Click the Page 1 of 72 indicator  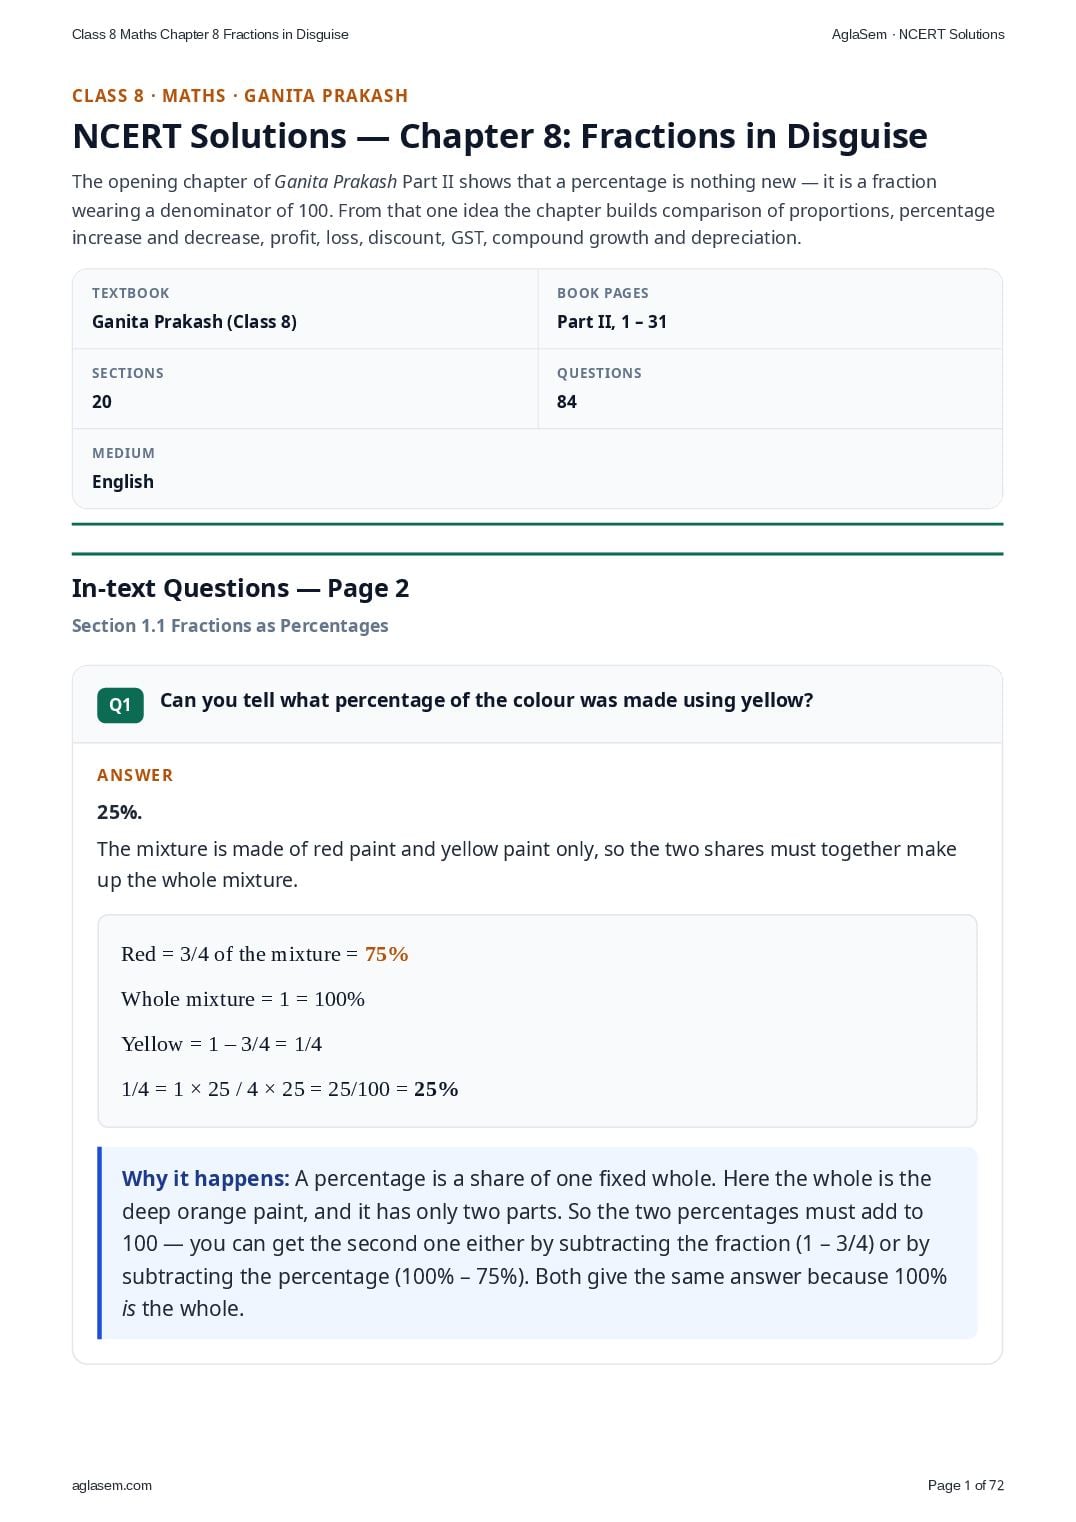tap(966, 1485)
